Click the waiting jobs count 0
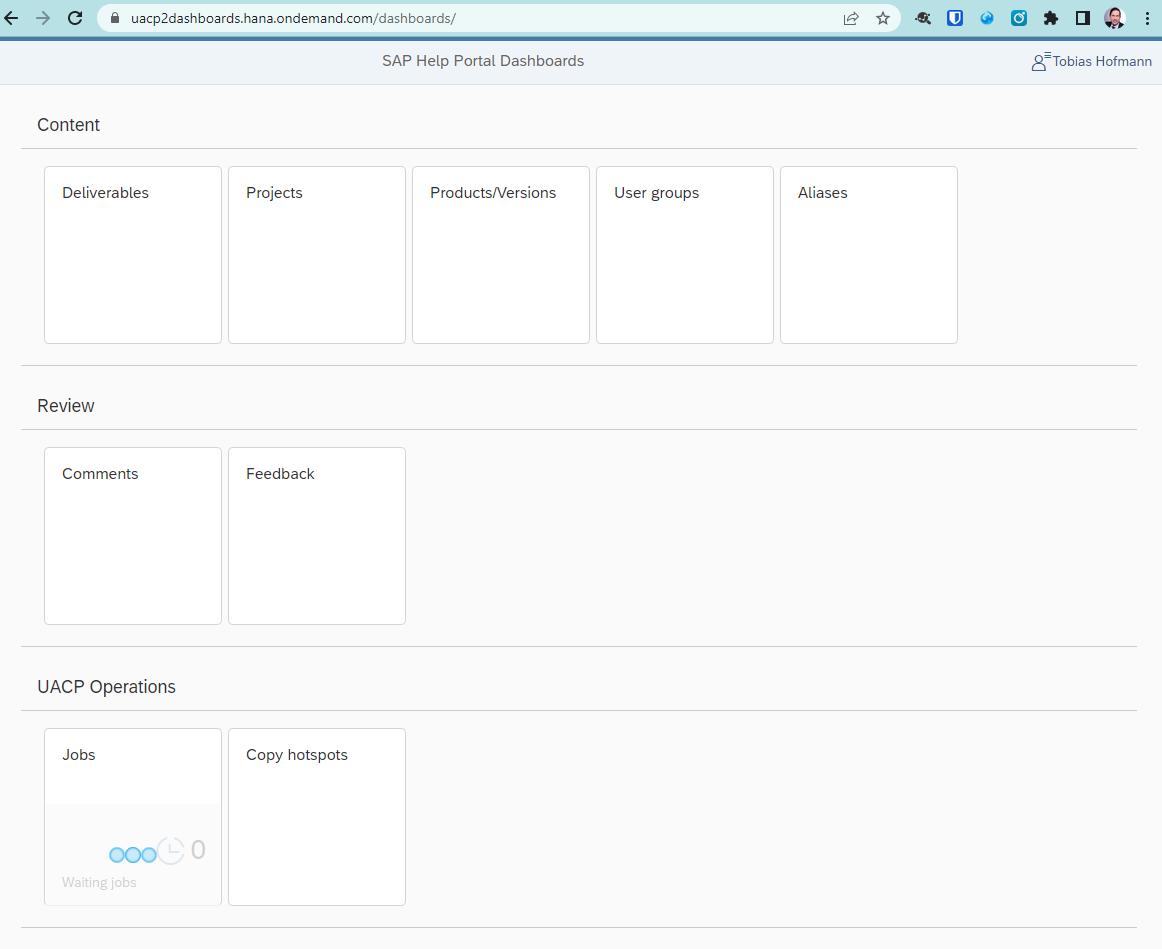The width and height of the screenshot is (1162, 949). [x=198, y=850]
